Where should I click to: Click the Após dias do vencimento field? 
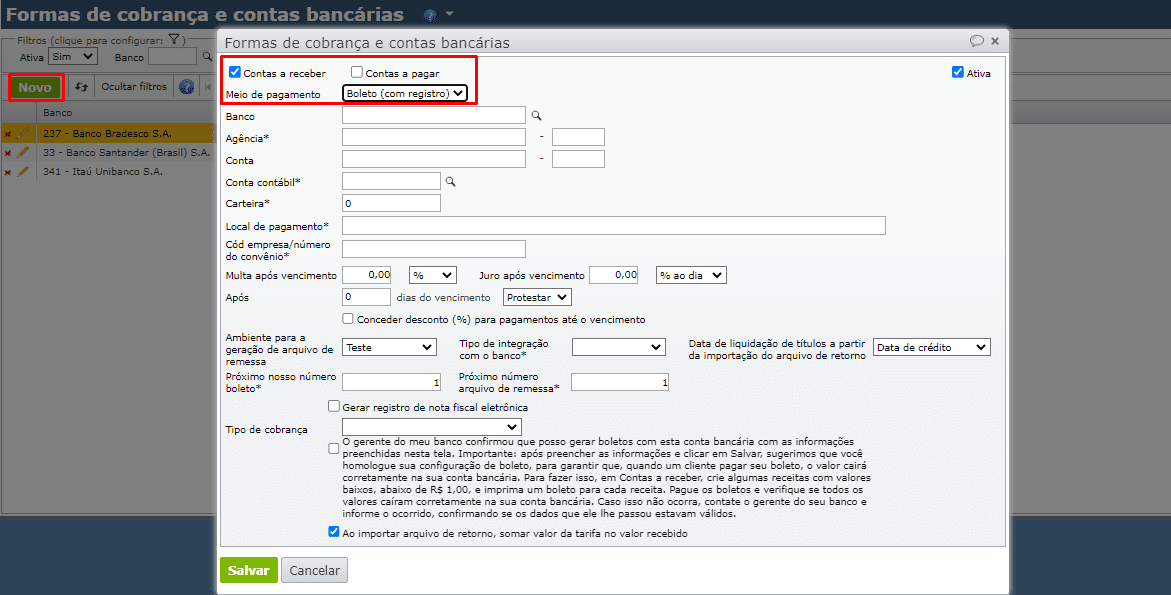click(x=366, y=296)
